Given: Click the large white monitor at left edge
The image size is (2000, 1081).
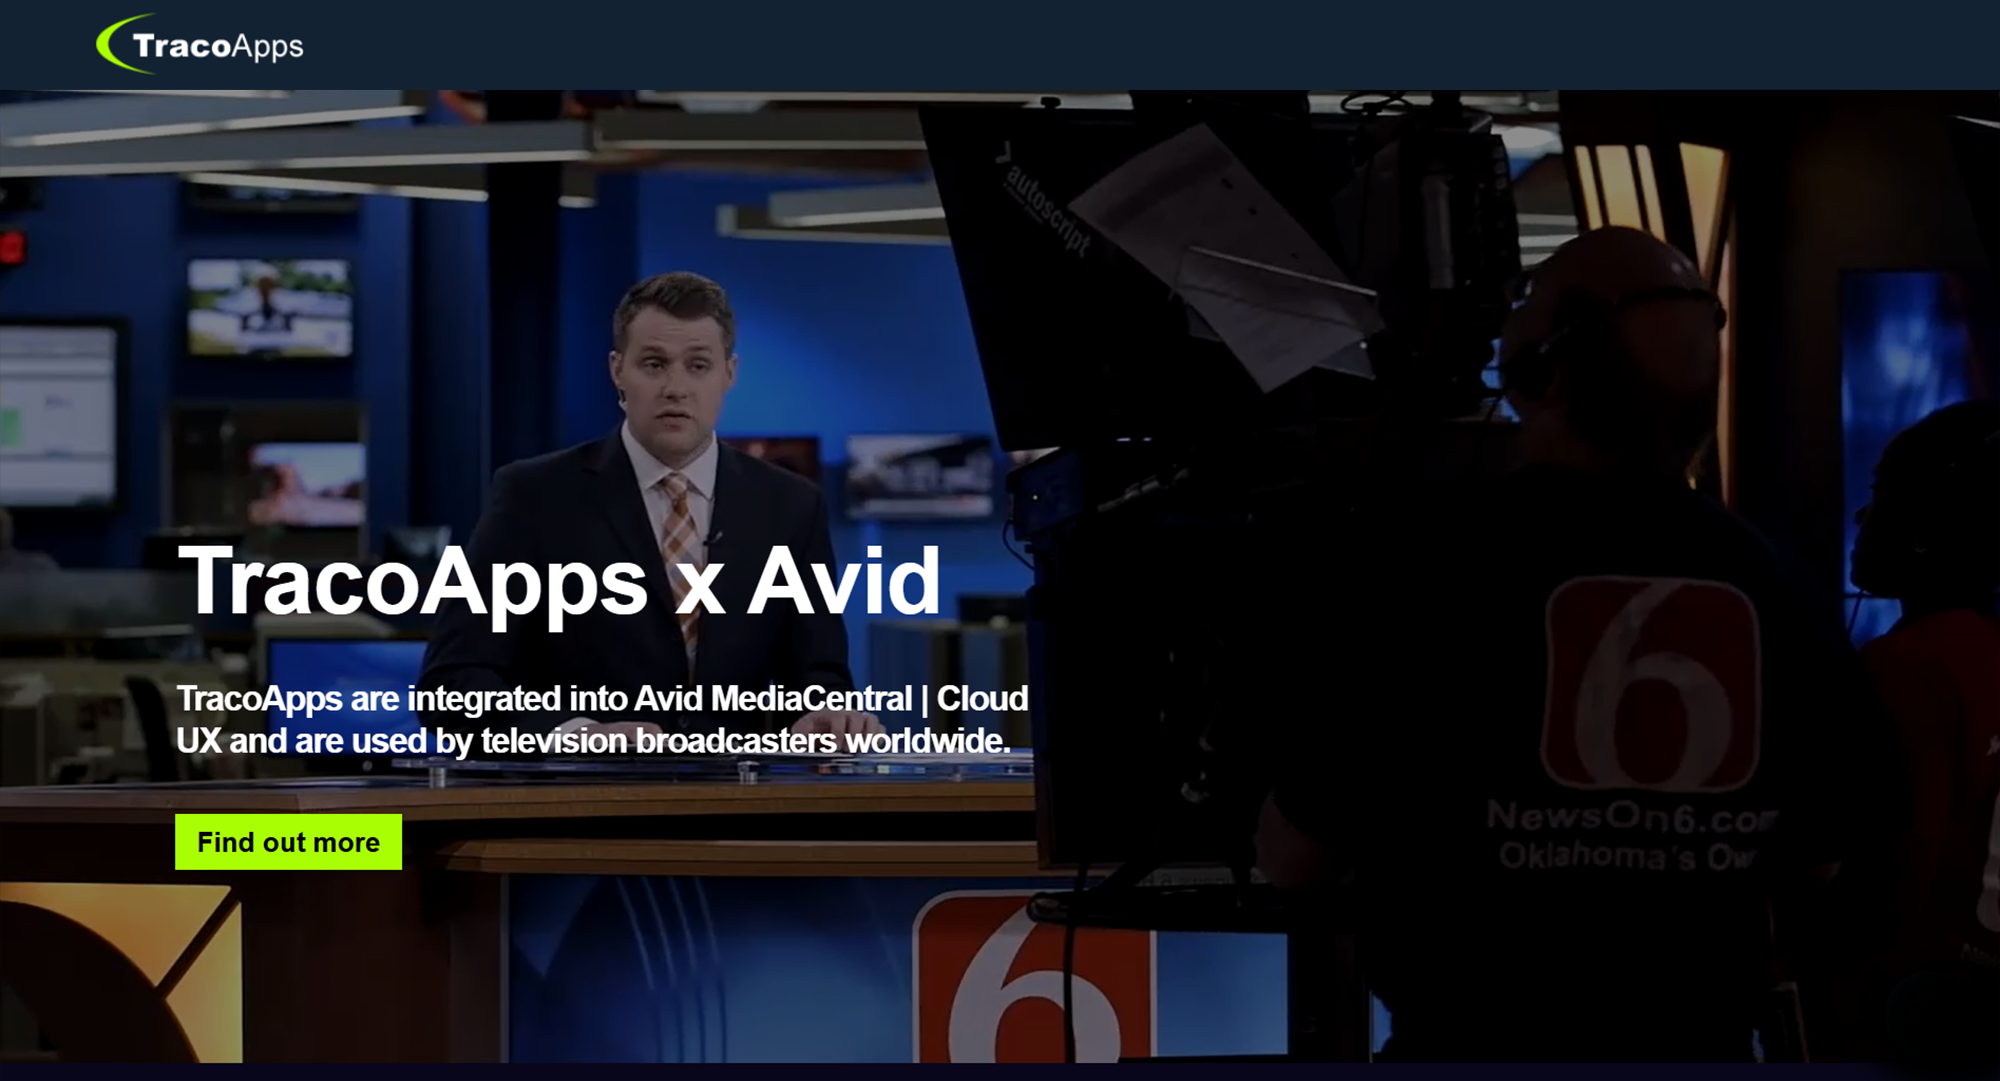Looking at the screenshot, I should pos(57,415).
